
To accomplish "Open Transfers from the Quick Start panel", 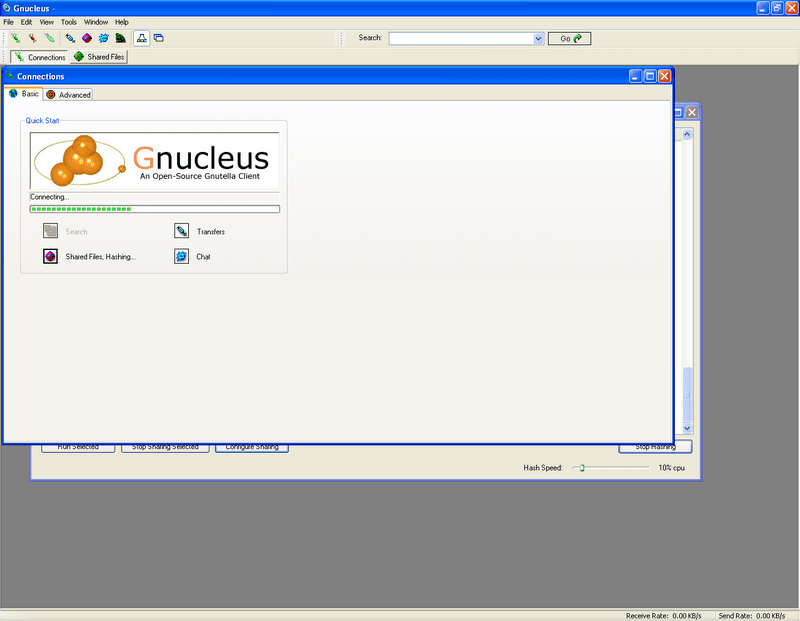I will (x=182, y=232).
